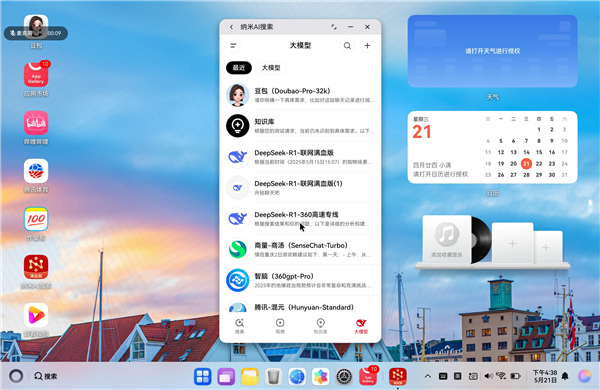Viewport: 600px width, 390px height.
Task: Select date 21 highlighted in calendar grid
Action: pos(526,163)
